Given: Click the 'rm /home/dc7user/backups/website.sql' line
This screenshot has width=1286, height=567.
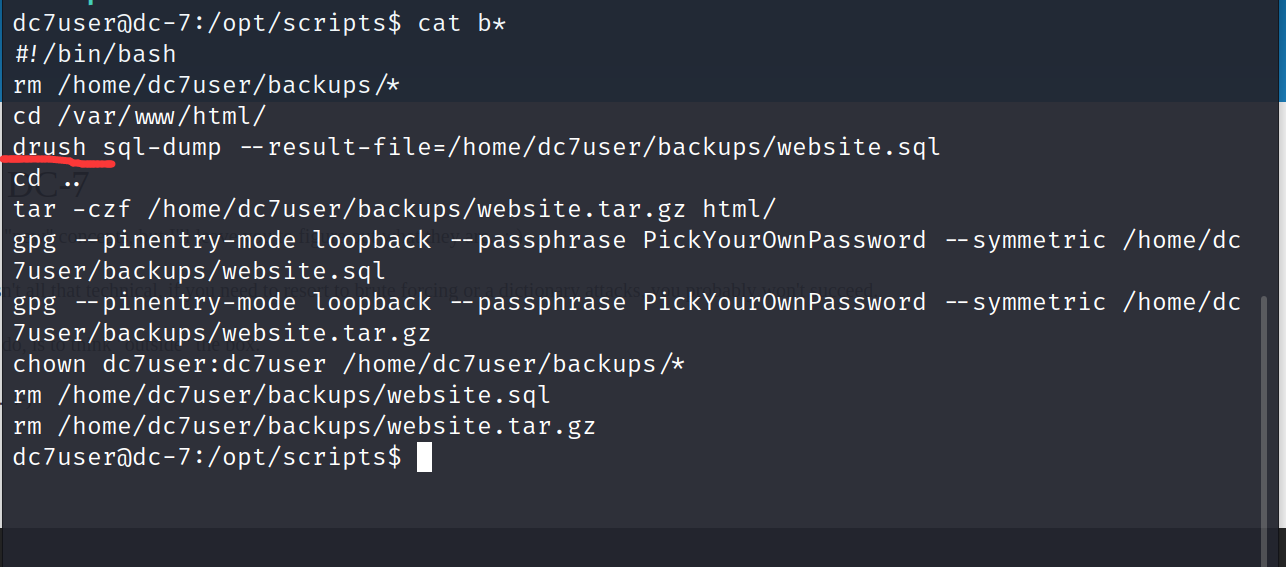Looking at the screenshot, I should point(282,396).
